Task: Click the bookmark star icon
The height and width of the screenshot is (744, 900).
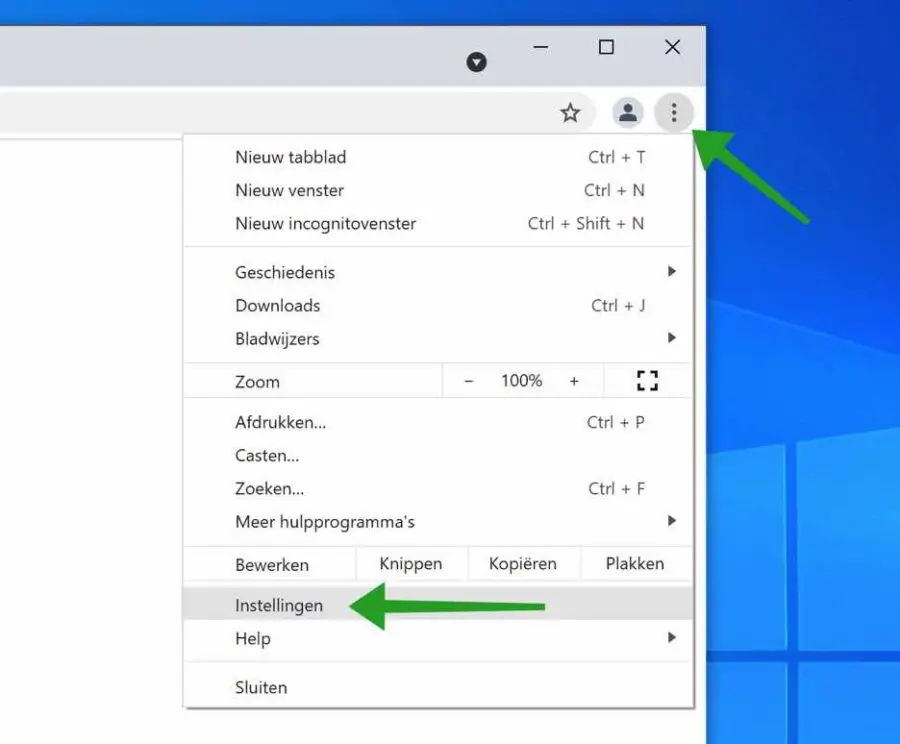Action: point(570,113)
